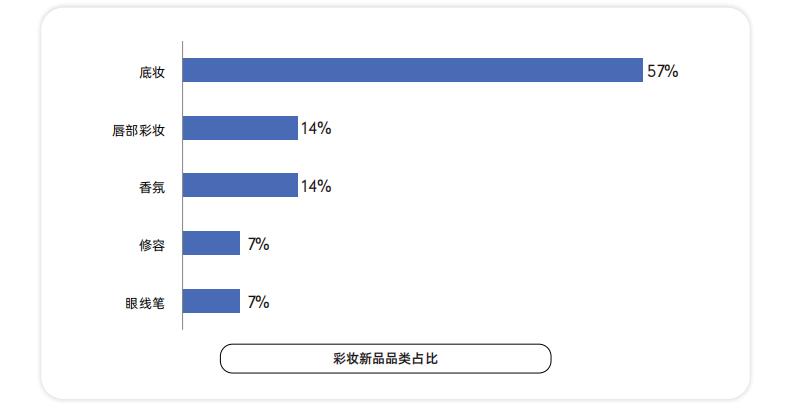Click the 香氛 category label
The image size is (794, 416).
tap(152, 187)
